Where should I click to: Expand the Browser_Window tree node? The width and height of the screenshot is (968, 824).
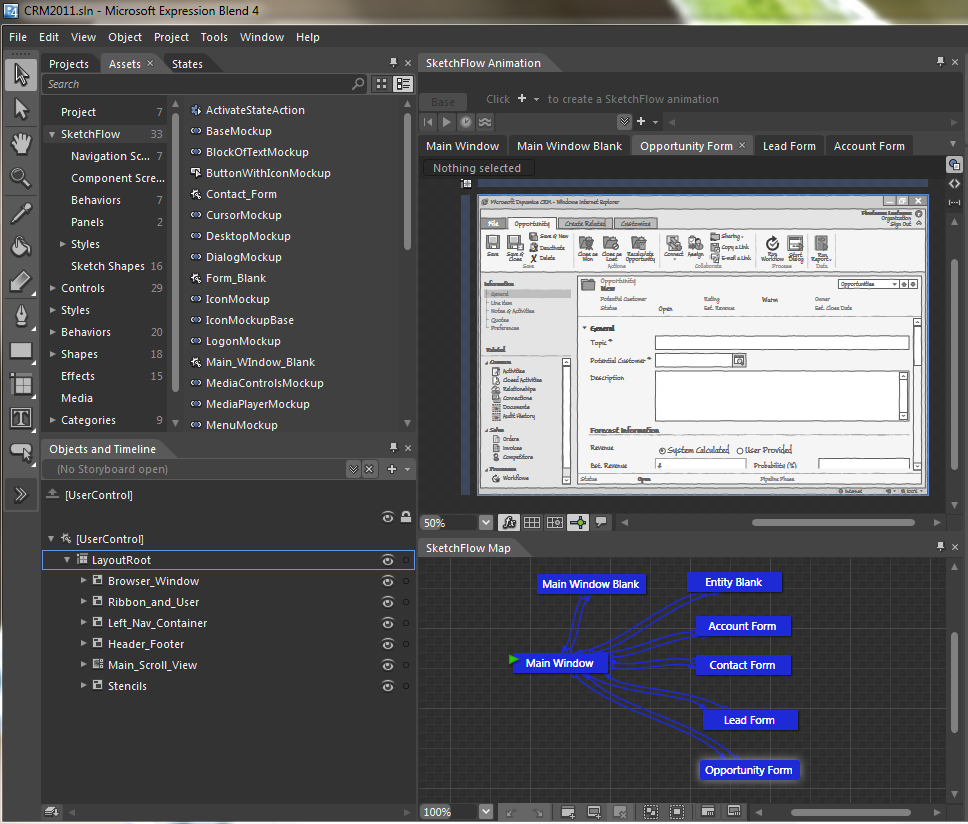click(x=83, y=580)
